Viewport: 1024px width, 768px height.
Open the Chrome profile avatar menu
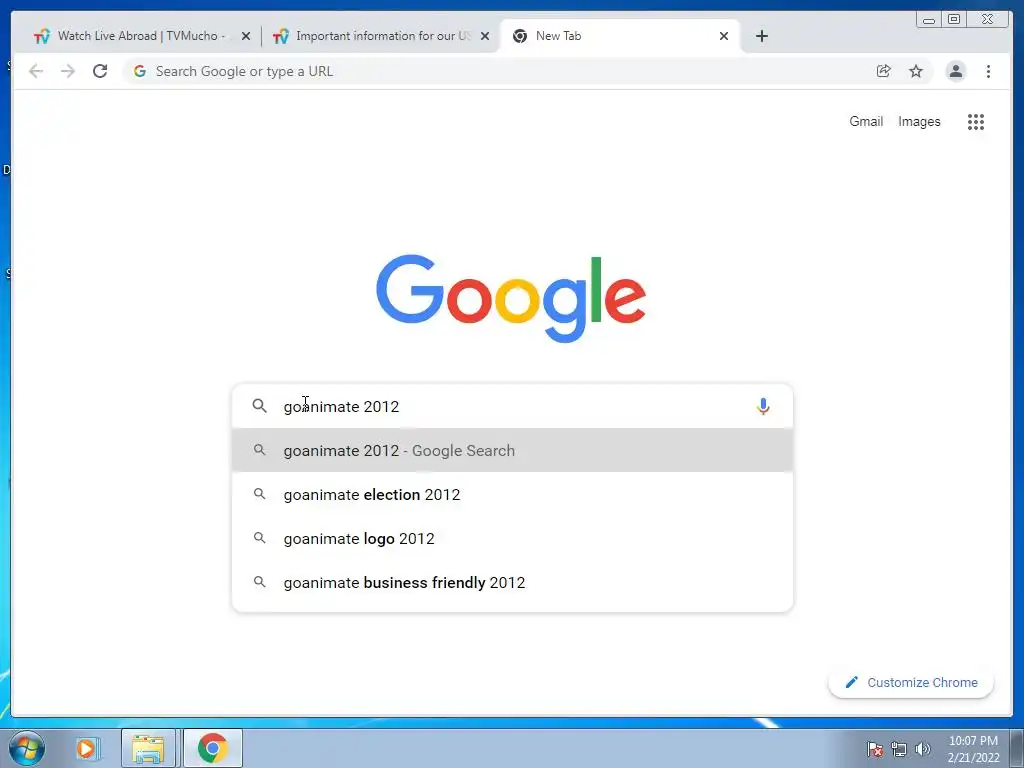(x=956, y=71)
